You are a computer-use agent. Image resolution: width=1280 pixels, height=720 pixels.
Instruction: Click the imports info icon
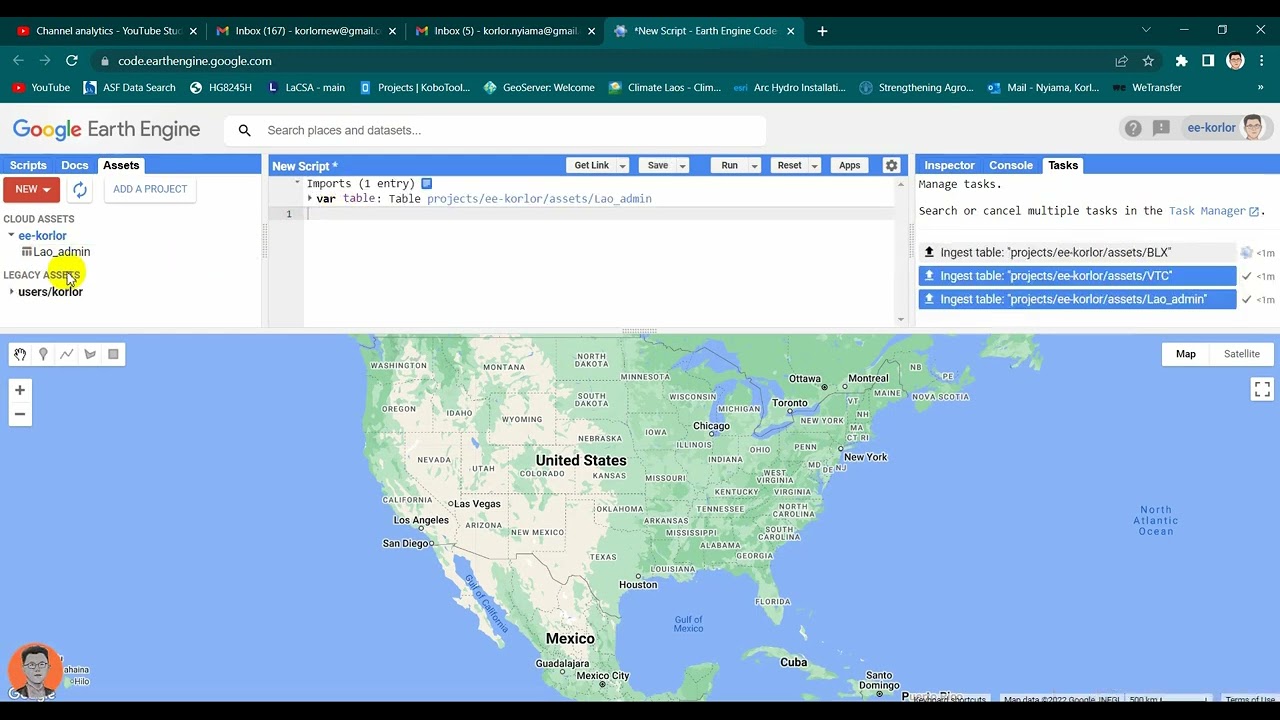click(426, 183)
